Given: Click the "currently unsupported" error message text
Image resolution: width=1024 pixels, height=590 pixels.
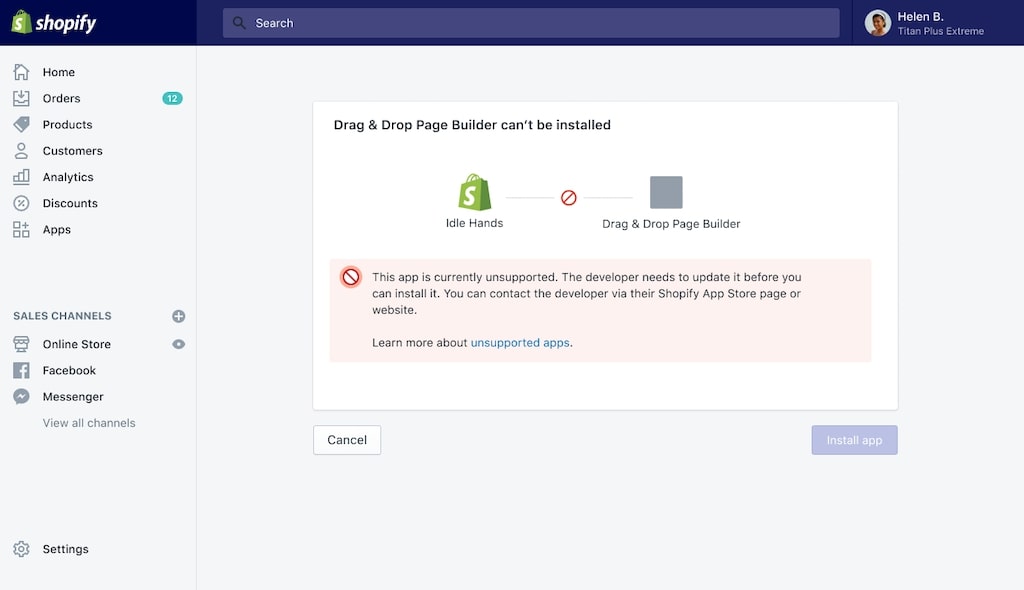Looking at the screenshot, I should [x=586, y=293].
